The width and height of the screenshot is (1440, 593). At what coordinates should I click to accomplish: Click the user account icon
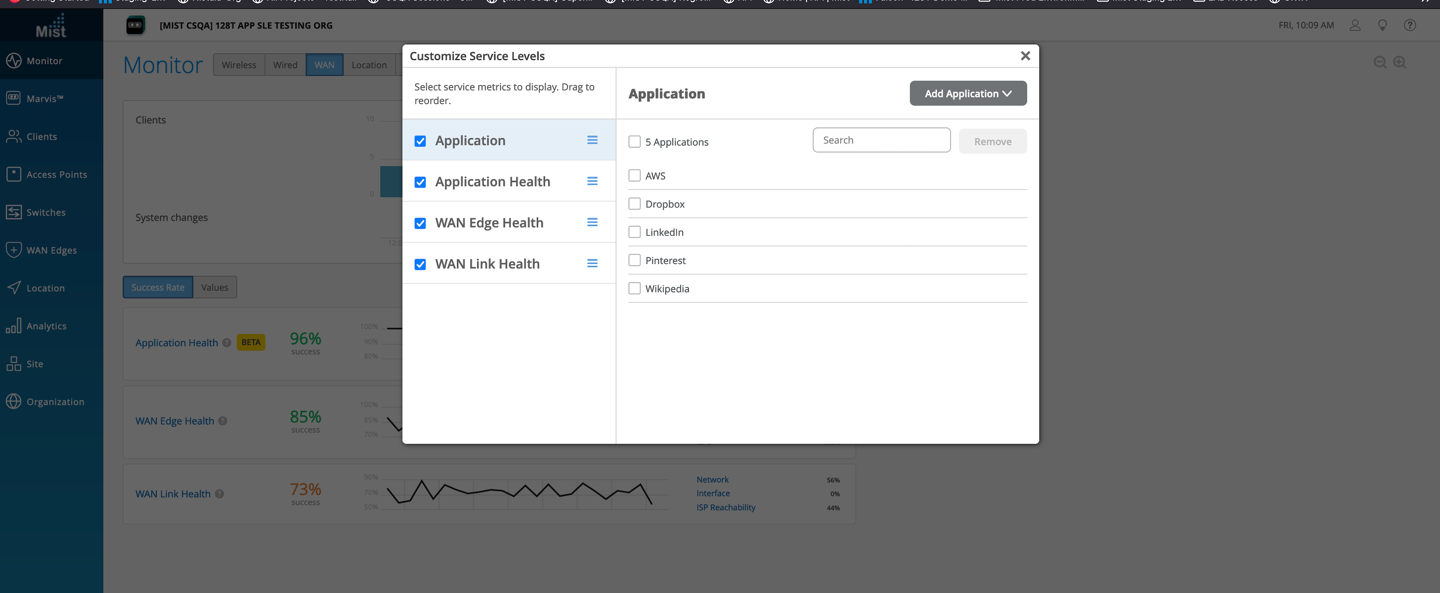(1355, 25)
